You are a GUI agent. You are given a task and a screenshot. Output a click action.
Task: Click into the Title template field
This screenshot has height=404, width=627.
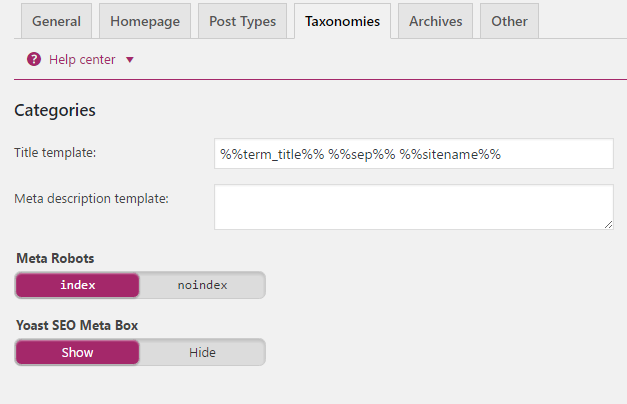[414, 154]
